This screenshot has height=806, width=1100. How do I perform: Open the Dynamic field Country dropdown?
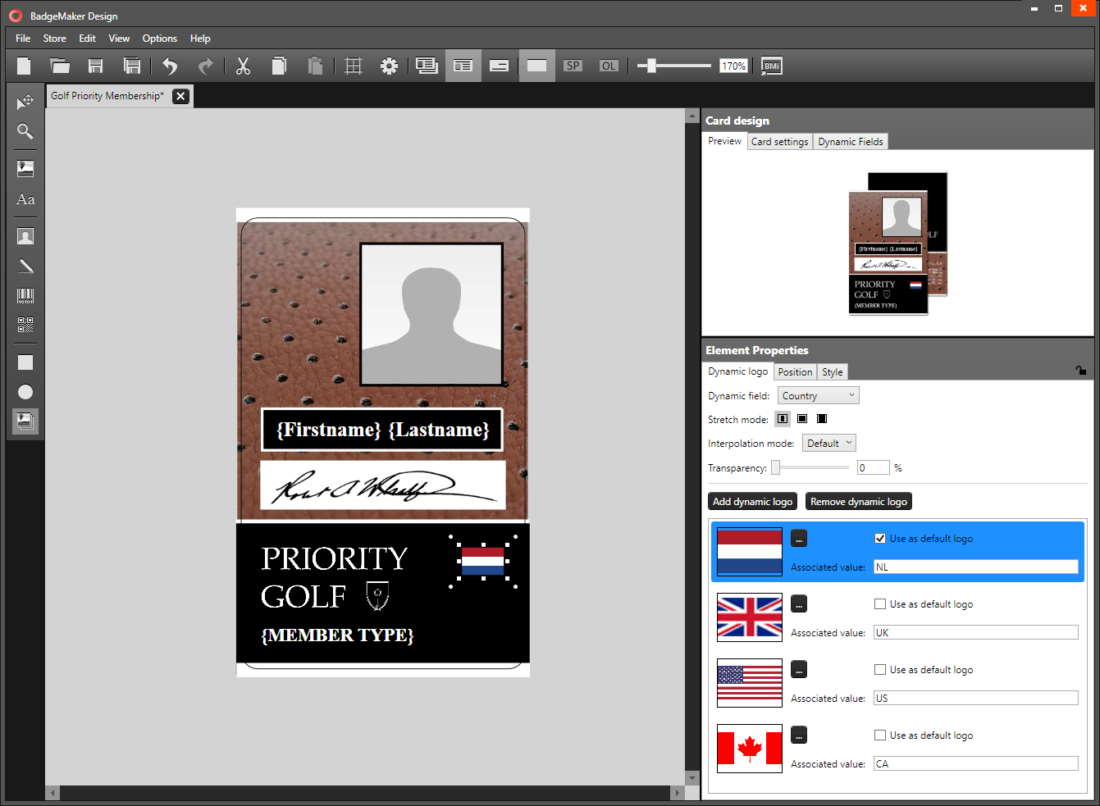(x=817, y=395)
